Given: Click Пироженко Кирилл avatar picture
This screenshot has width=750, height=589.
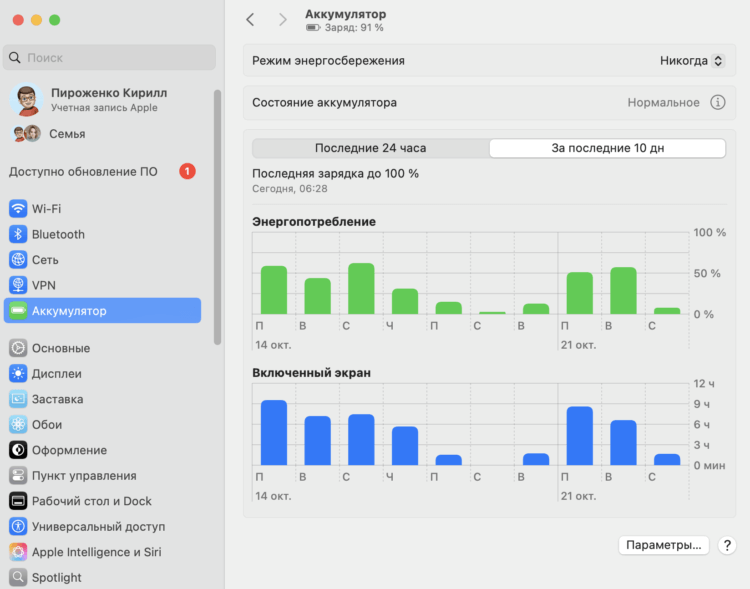Looking at the screenshot, I should 27,100.
